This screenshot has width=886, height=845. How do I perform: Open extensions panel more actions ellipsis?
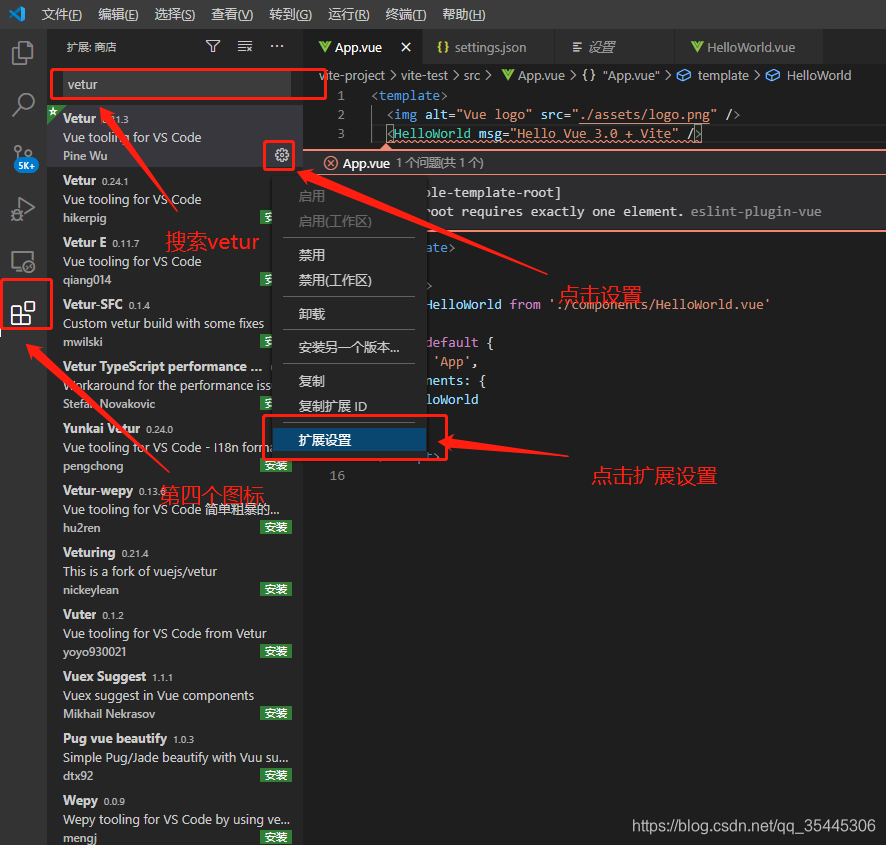pos(277,46)
